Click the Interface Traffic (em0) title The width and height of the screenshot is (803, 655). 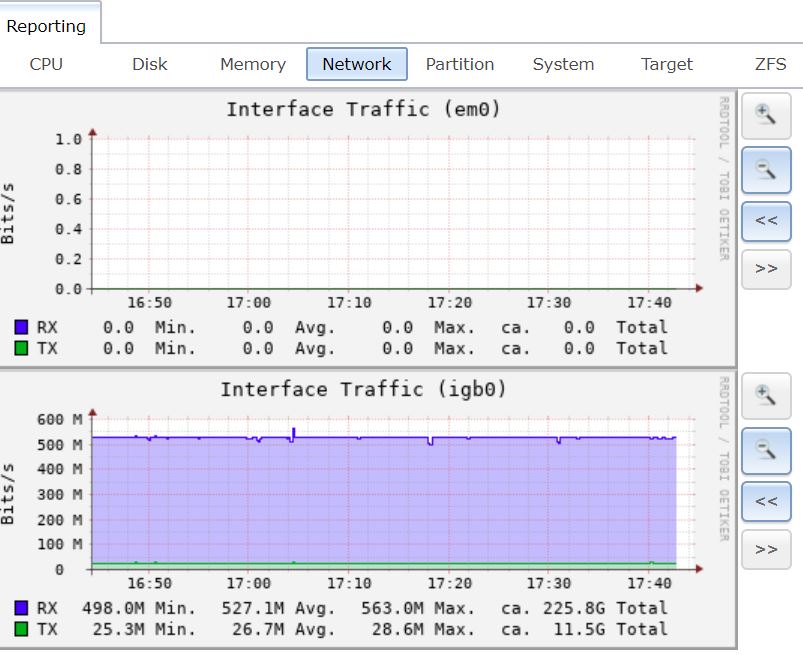tap(363, 109)
